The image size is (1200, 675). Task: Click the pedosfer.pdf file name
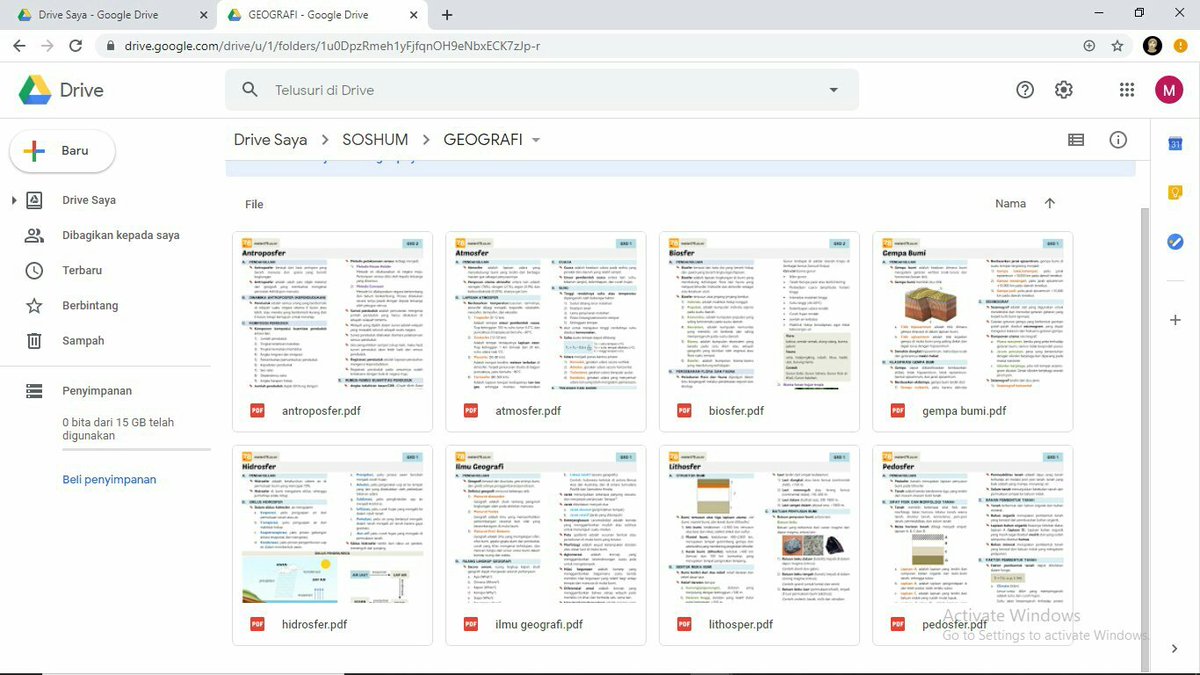(x=954, y=624)
